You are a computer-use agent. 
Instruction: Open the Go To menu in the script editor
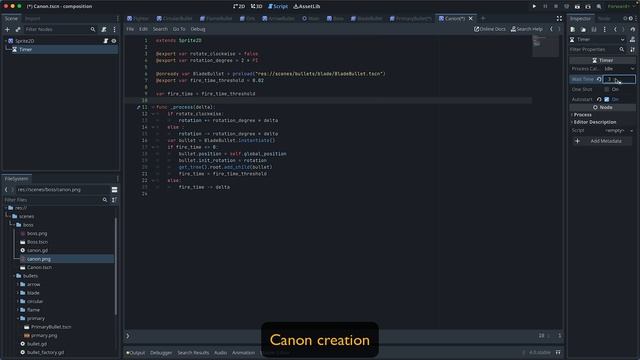point(179,29)
